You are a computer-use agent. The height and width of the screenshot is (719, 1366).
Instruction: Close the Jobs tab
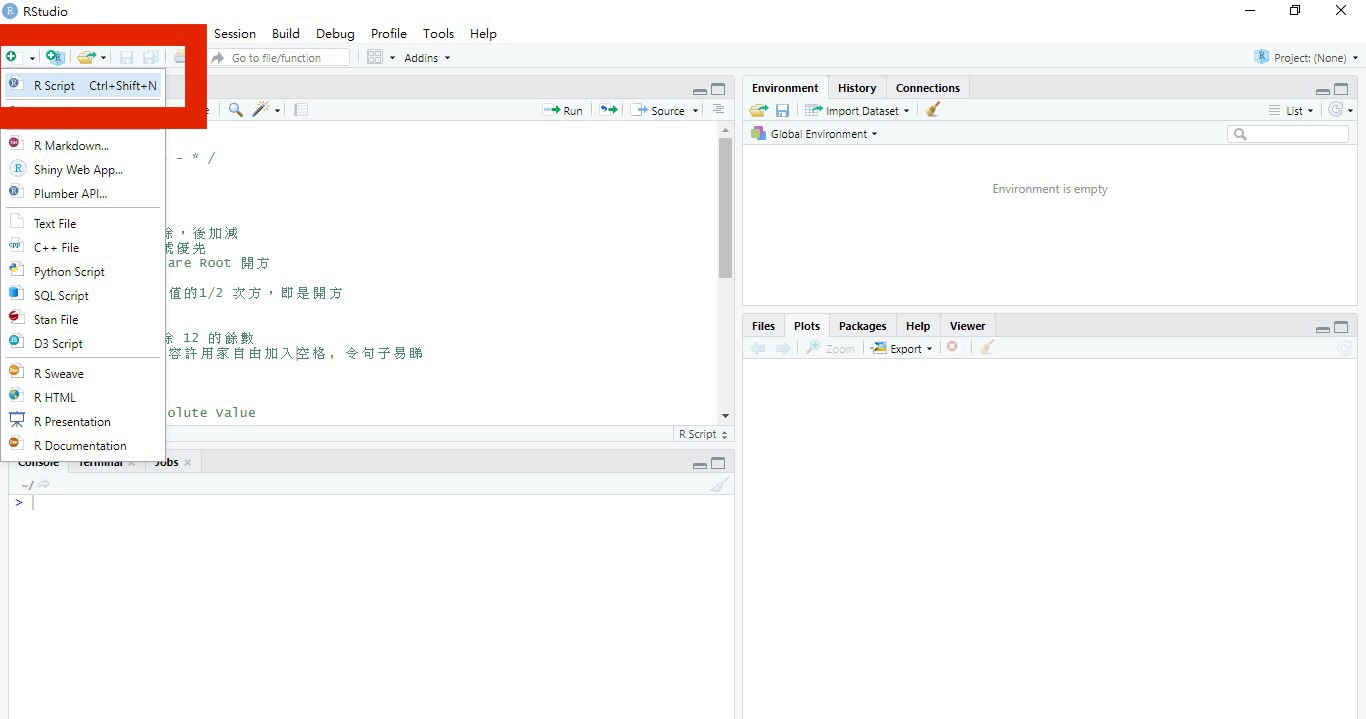point(187,462)
